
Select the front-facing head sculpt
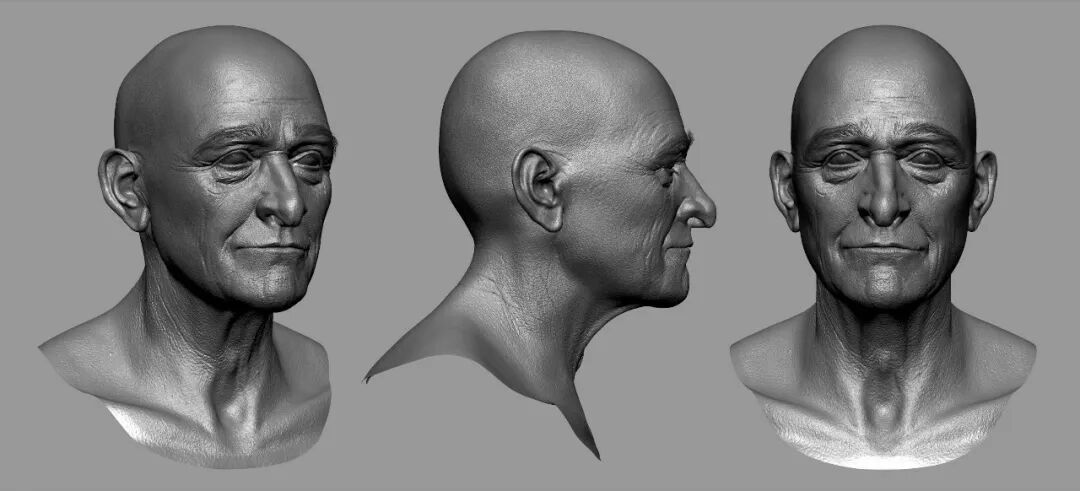[883, 248]
